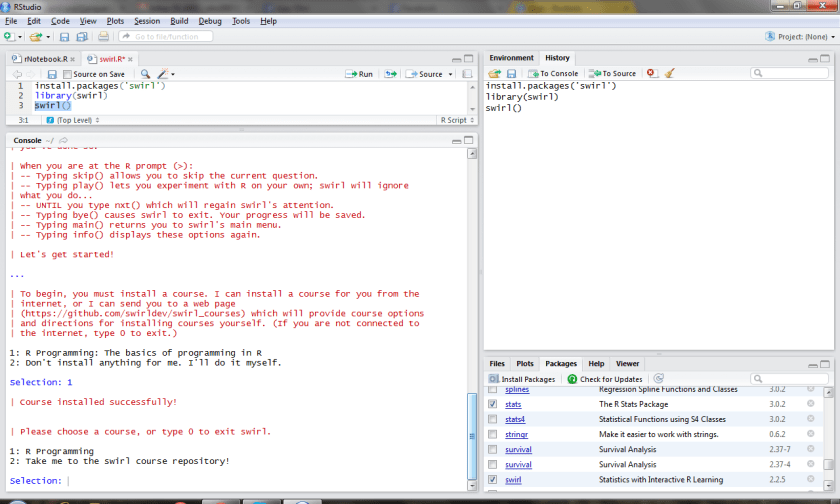Open the swirl package link

(513, 479)
